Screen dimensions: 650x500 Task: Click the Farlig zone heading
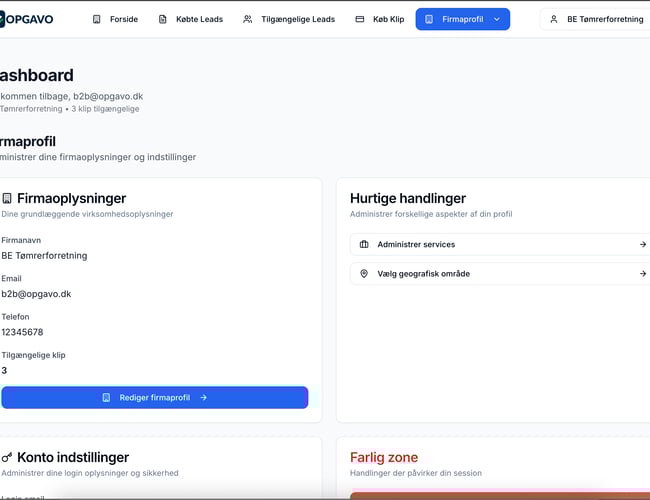[384, 457]
